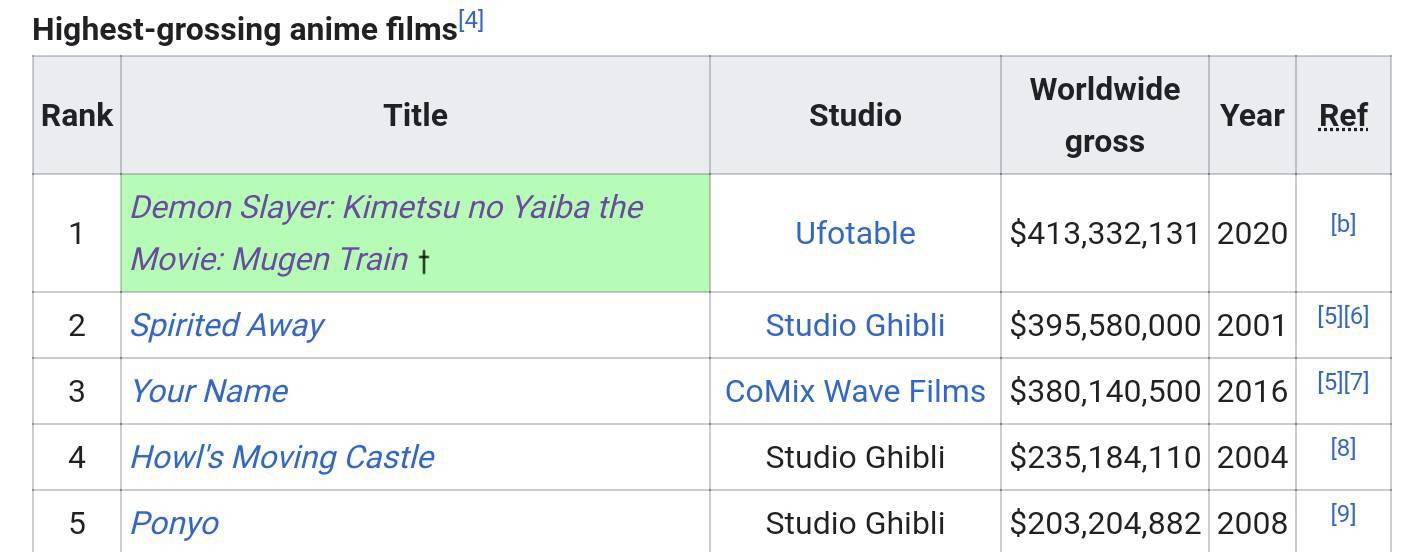
Task: Open citation [4] beside the table heading
Action: 471,20
